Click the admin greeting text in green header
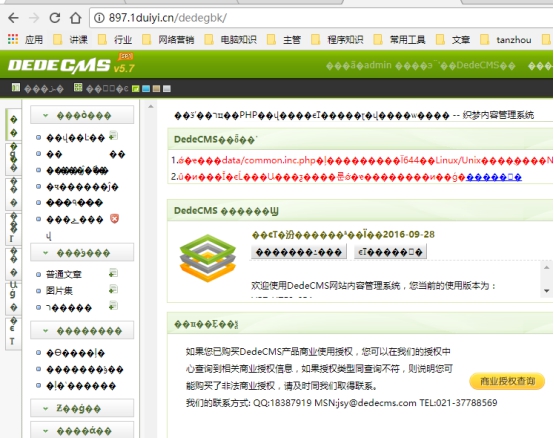 click(x=420, y=65)
